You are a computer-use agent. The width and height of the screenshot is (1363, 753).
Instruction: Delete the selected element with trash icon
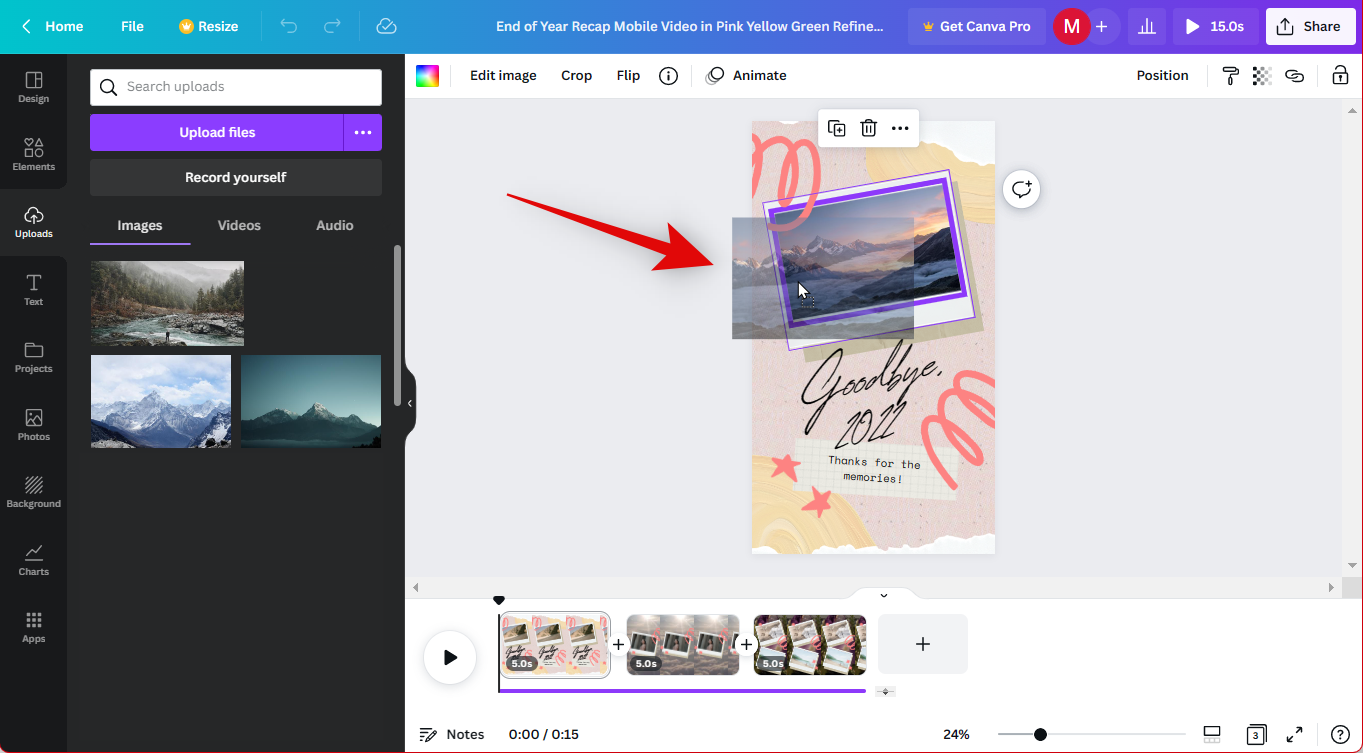[x=869, y=128]
